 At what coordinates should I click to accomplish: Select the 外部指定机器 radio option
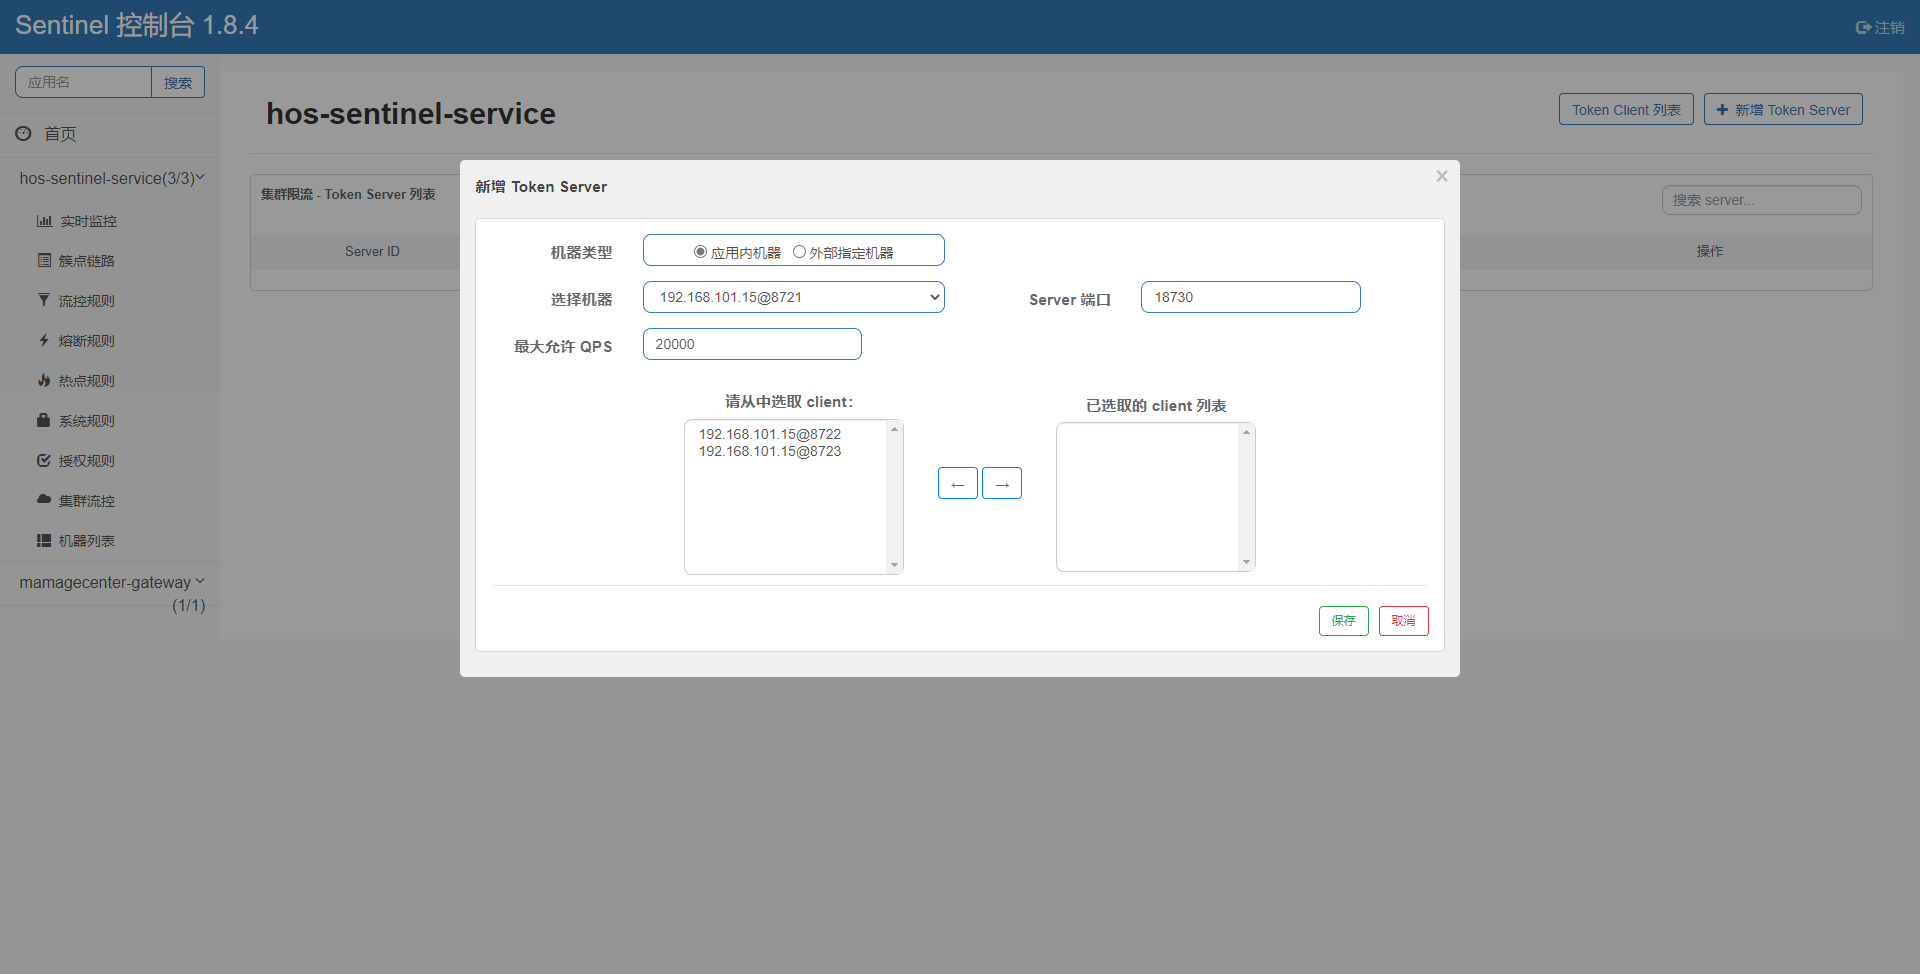[x=799, y=252]
